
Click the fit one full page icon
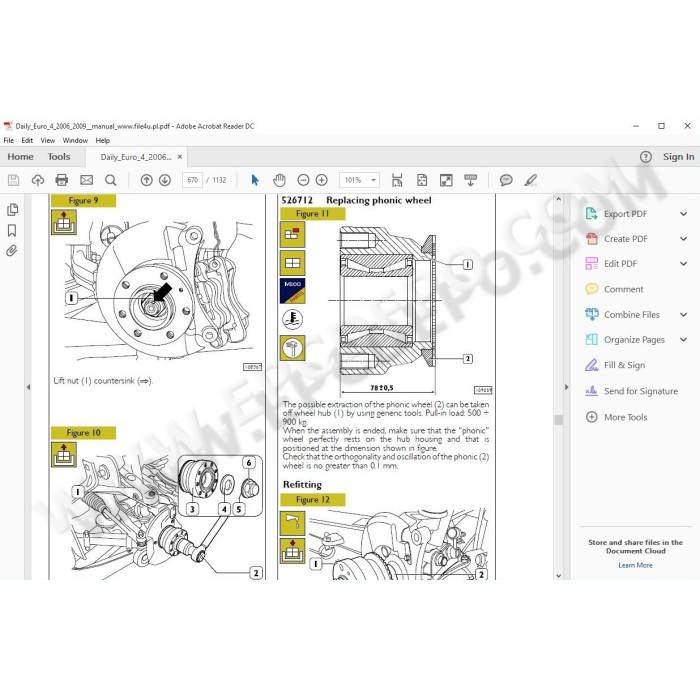pyautogui.click(x=422, y=180)
